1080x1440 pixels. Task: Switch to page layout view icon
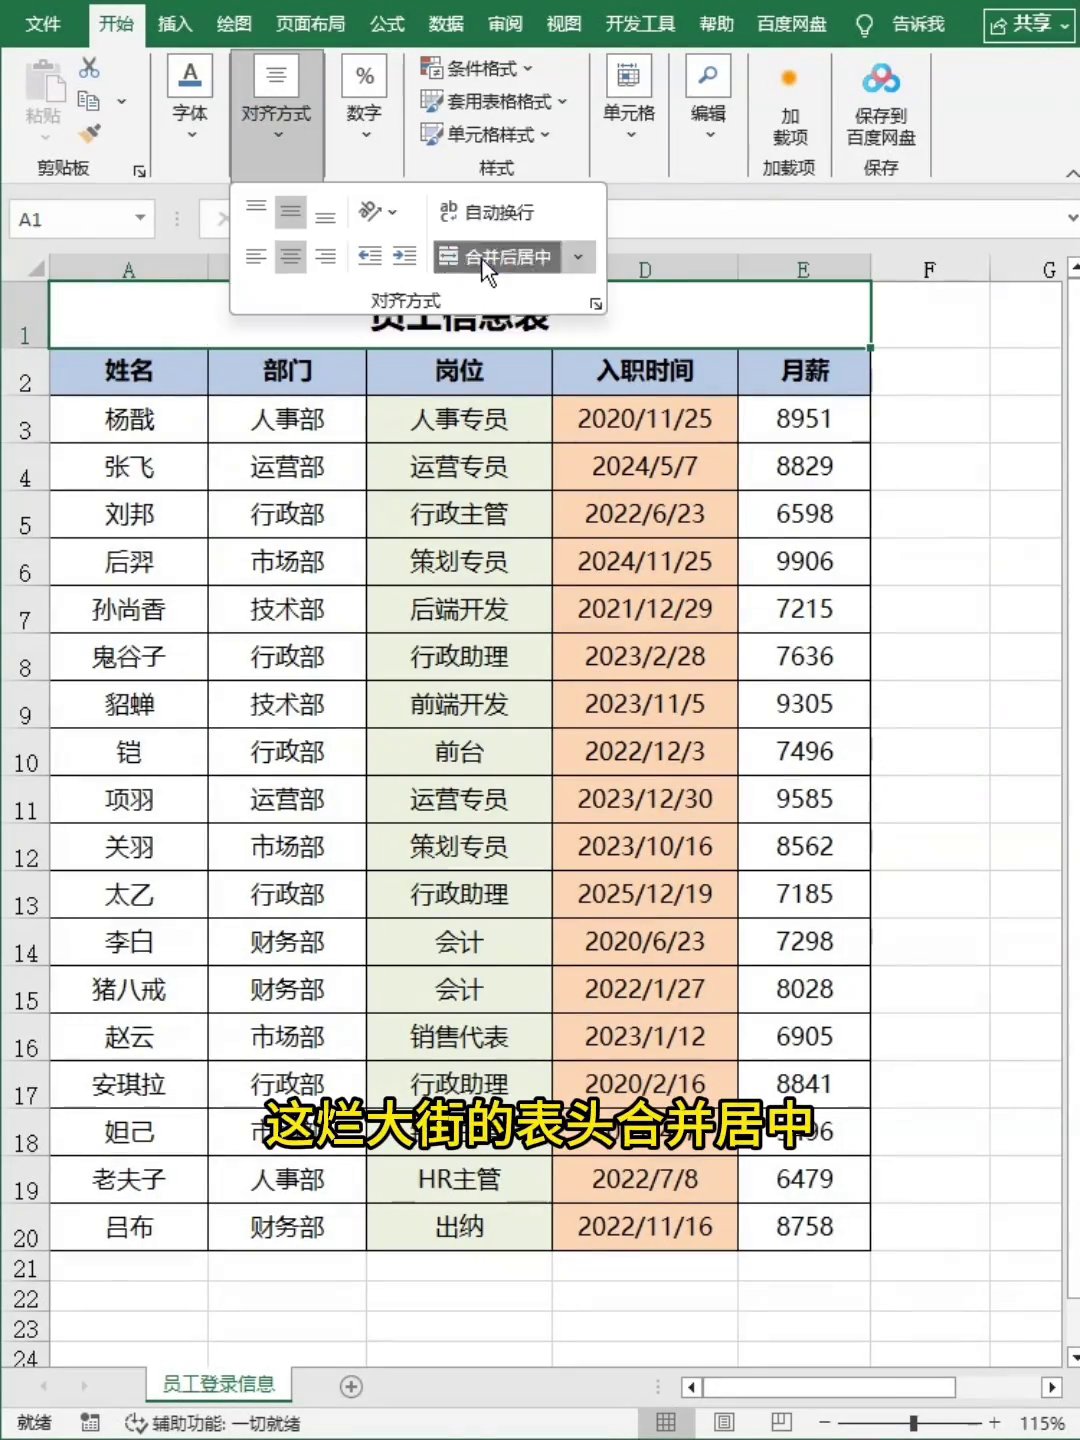coord(724,1422)
